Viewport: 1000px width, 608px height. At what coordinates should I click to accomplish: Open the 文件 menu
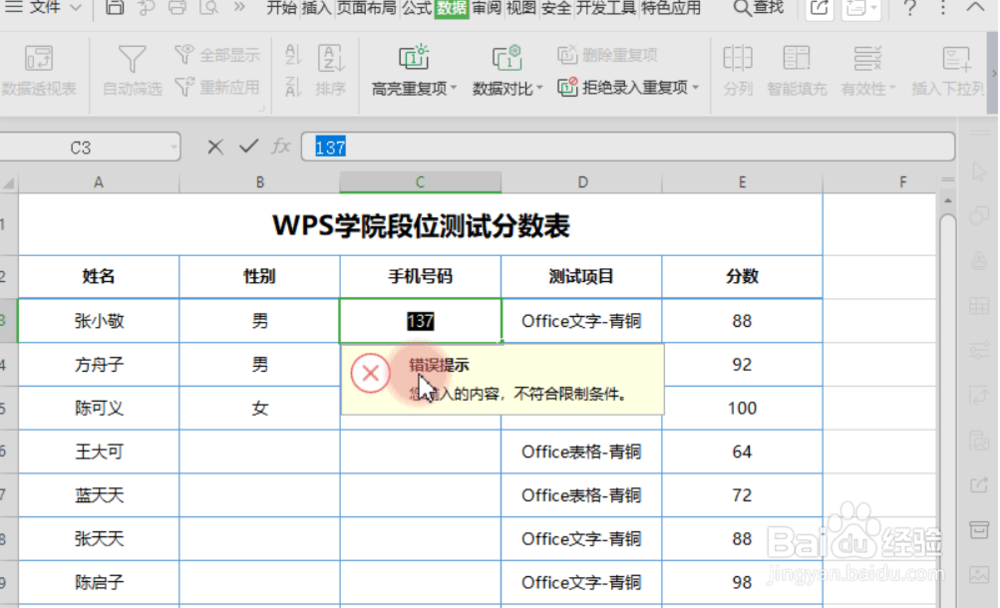(43, 8)
